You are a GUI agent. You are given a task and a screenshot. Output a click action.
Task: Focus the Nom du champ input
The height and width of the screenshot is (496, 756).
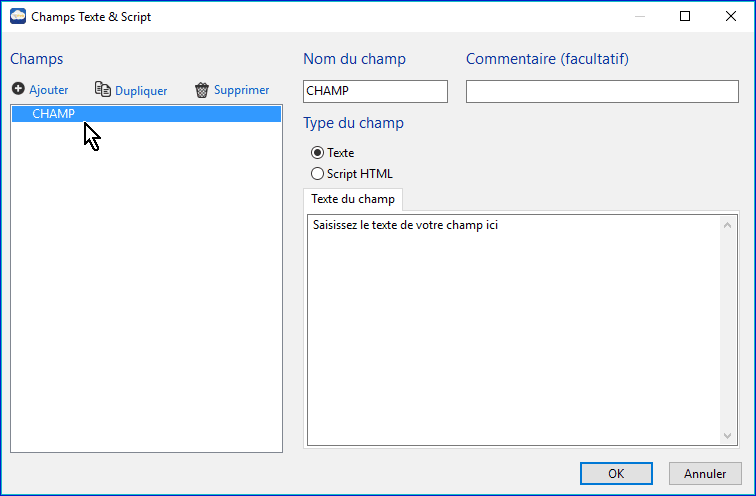[x=375, y=91]
